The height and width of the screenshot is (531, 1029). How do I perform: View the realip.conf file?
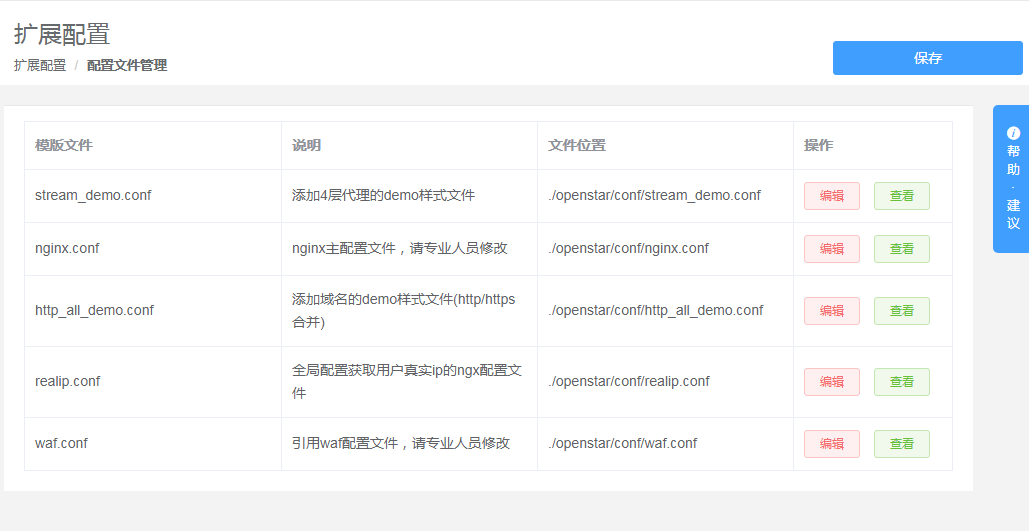pyautogui.click(x=902, y=381)
